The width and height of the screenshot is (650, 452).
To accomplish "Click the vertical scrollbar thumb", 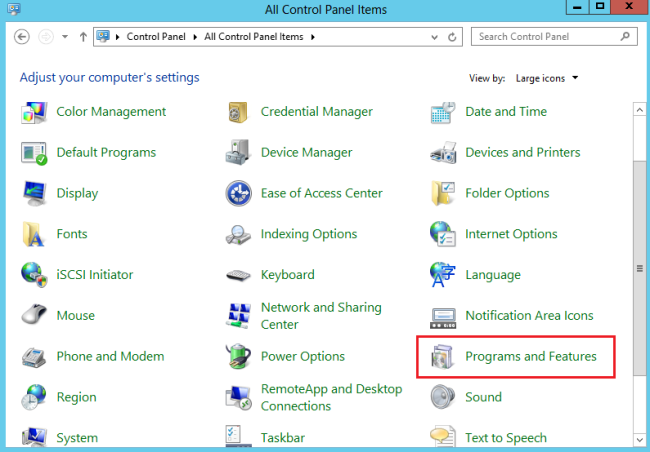I will point(640,268).
